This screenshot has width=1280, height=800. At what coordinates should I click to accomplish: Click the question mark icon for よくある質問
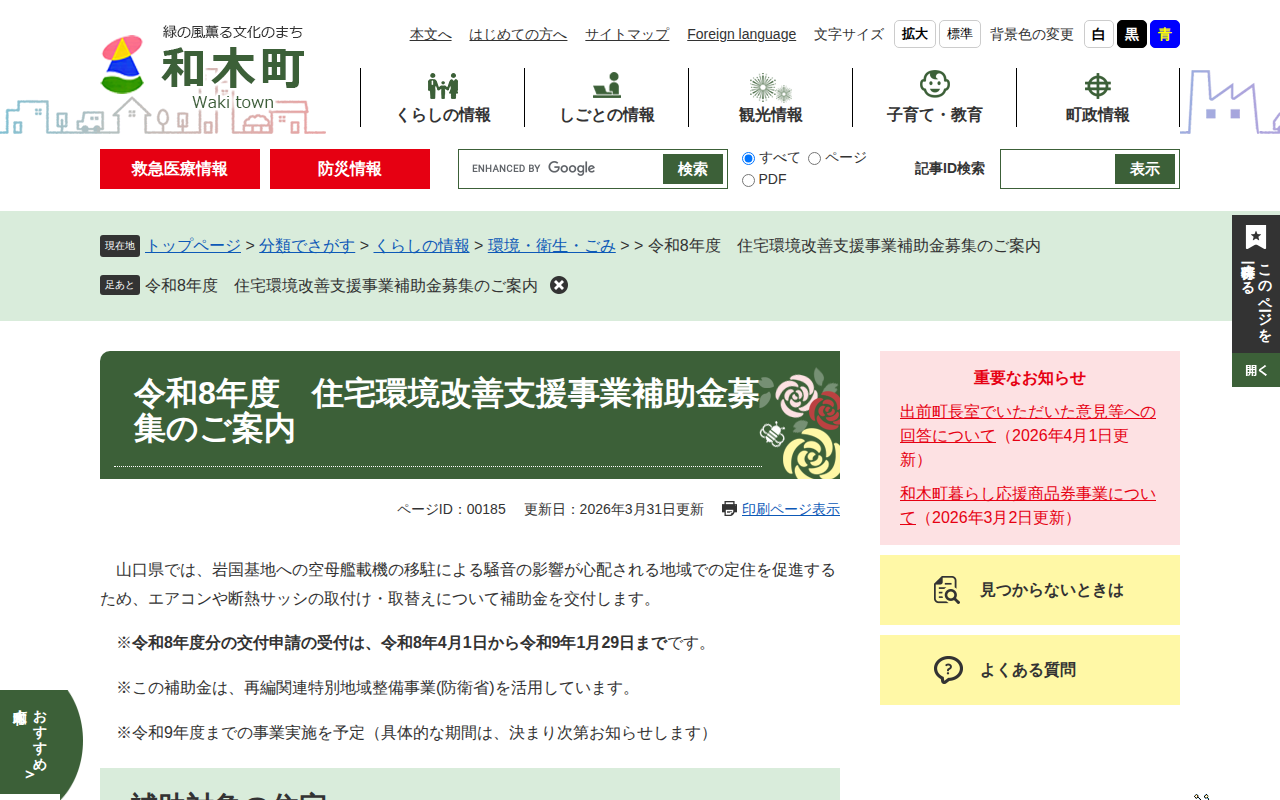click(x=948, y=670)
